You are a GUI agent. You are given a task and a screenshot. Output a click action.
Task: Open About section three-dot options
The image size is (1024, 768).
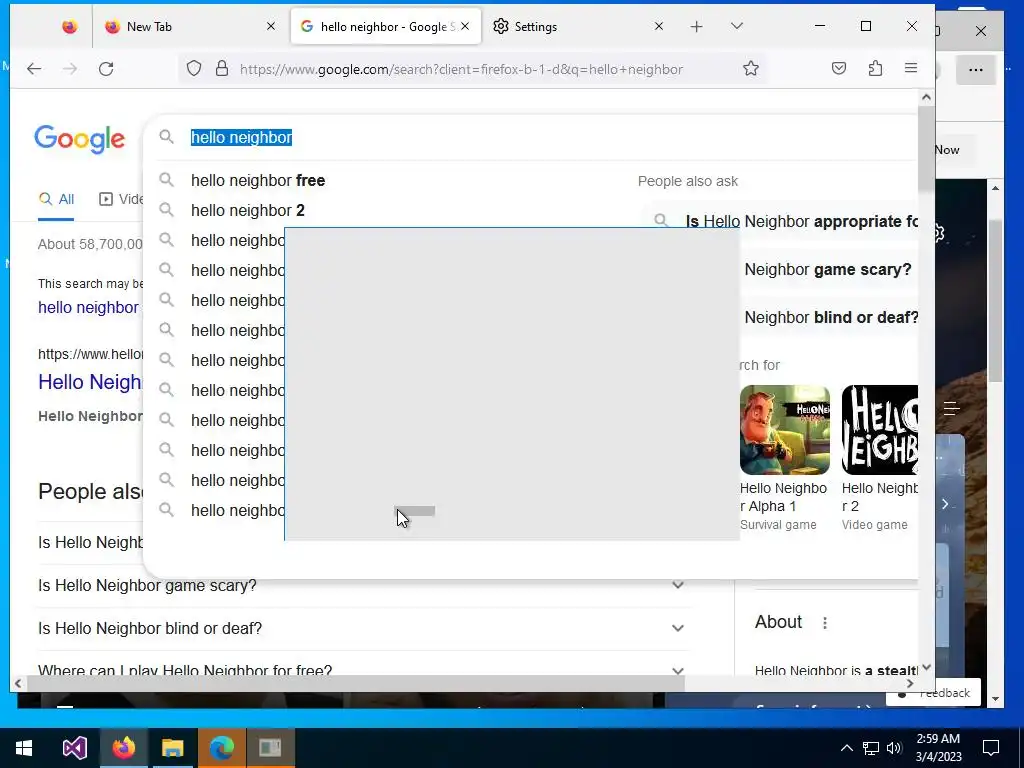[x=825, y=623]
